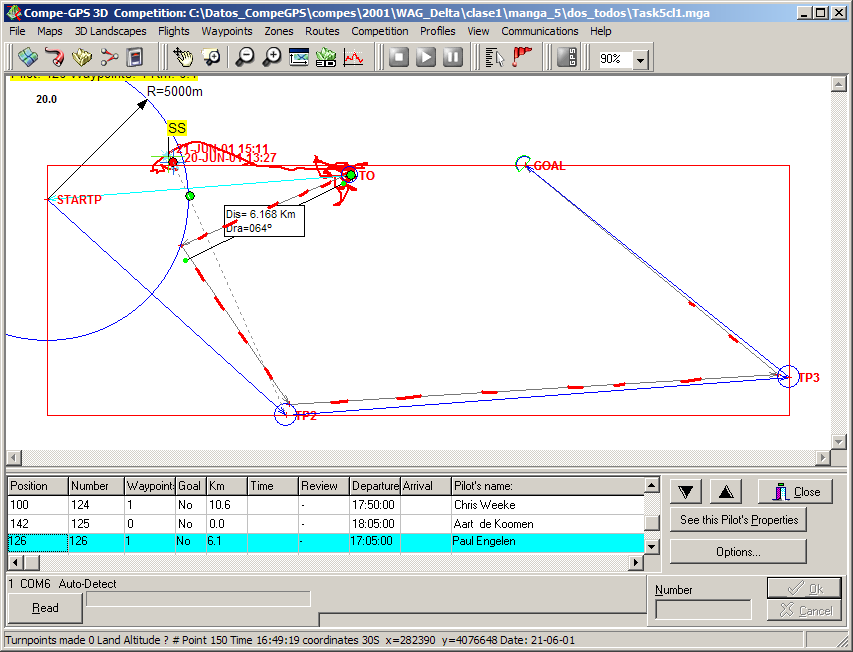Select the Aart de Koomen pilot row
853x652 pixels.
pyautogui.click(x=325, y=524)
